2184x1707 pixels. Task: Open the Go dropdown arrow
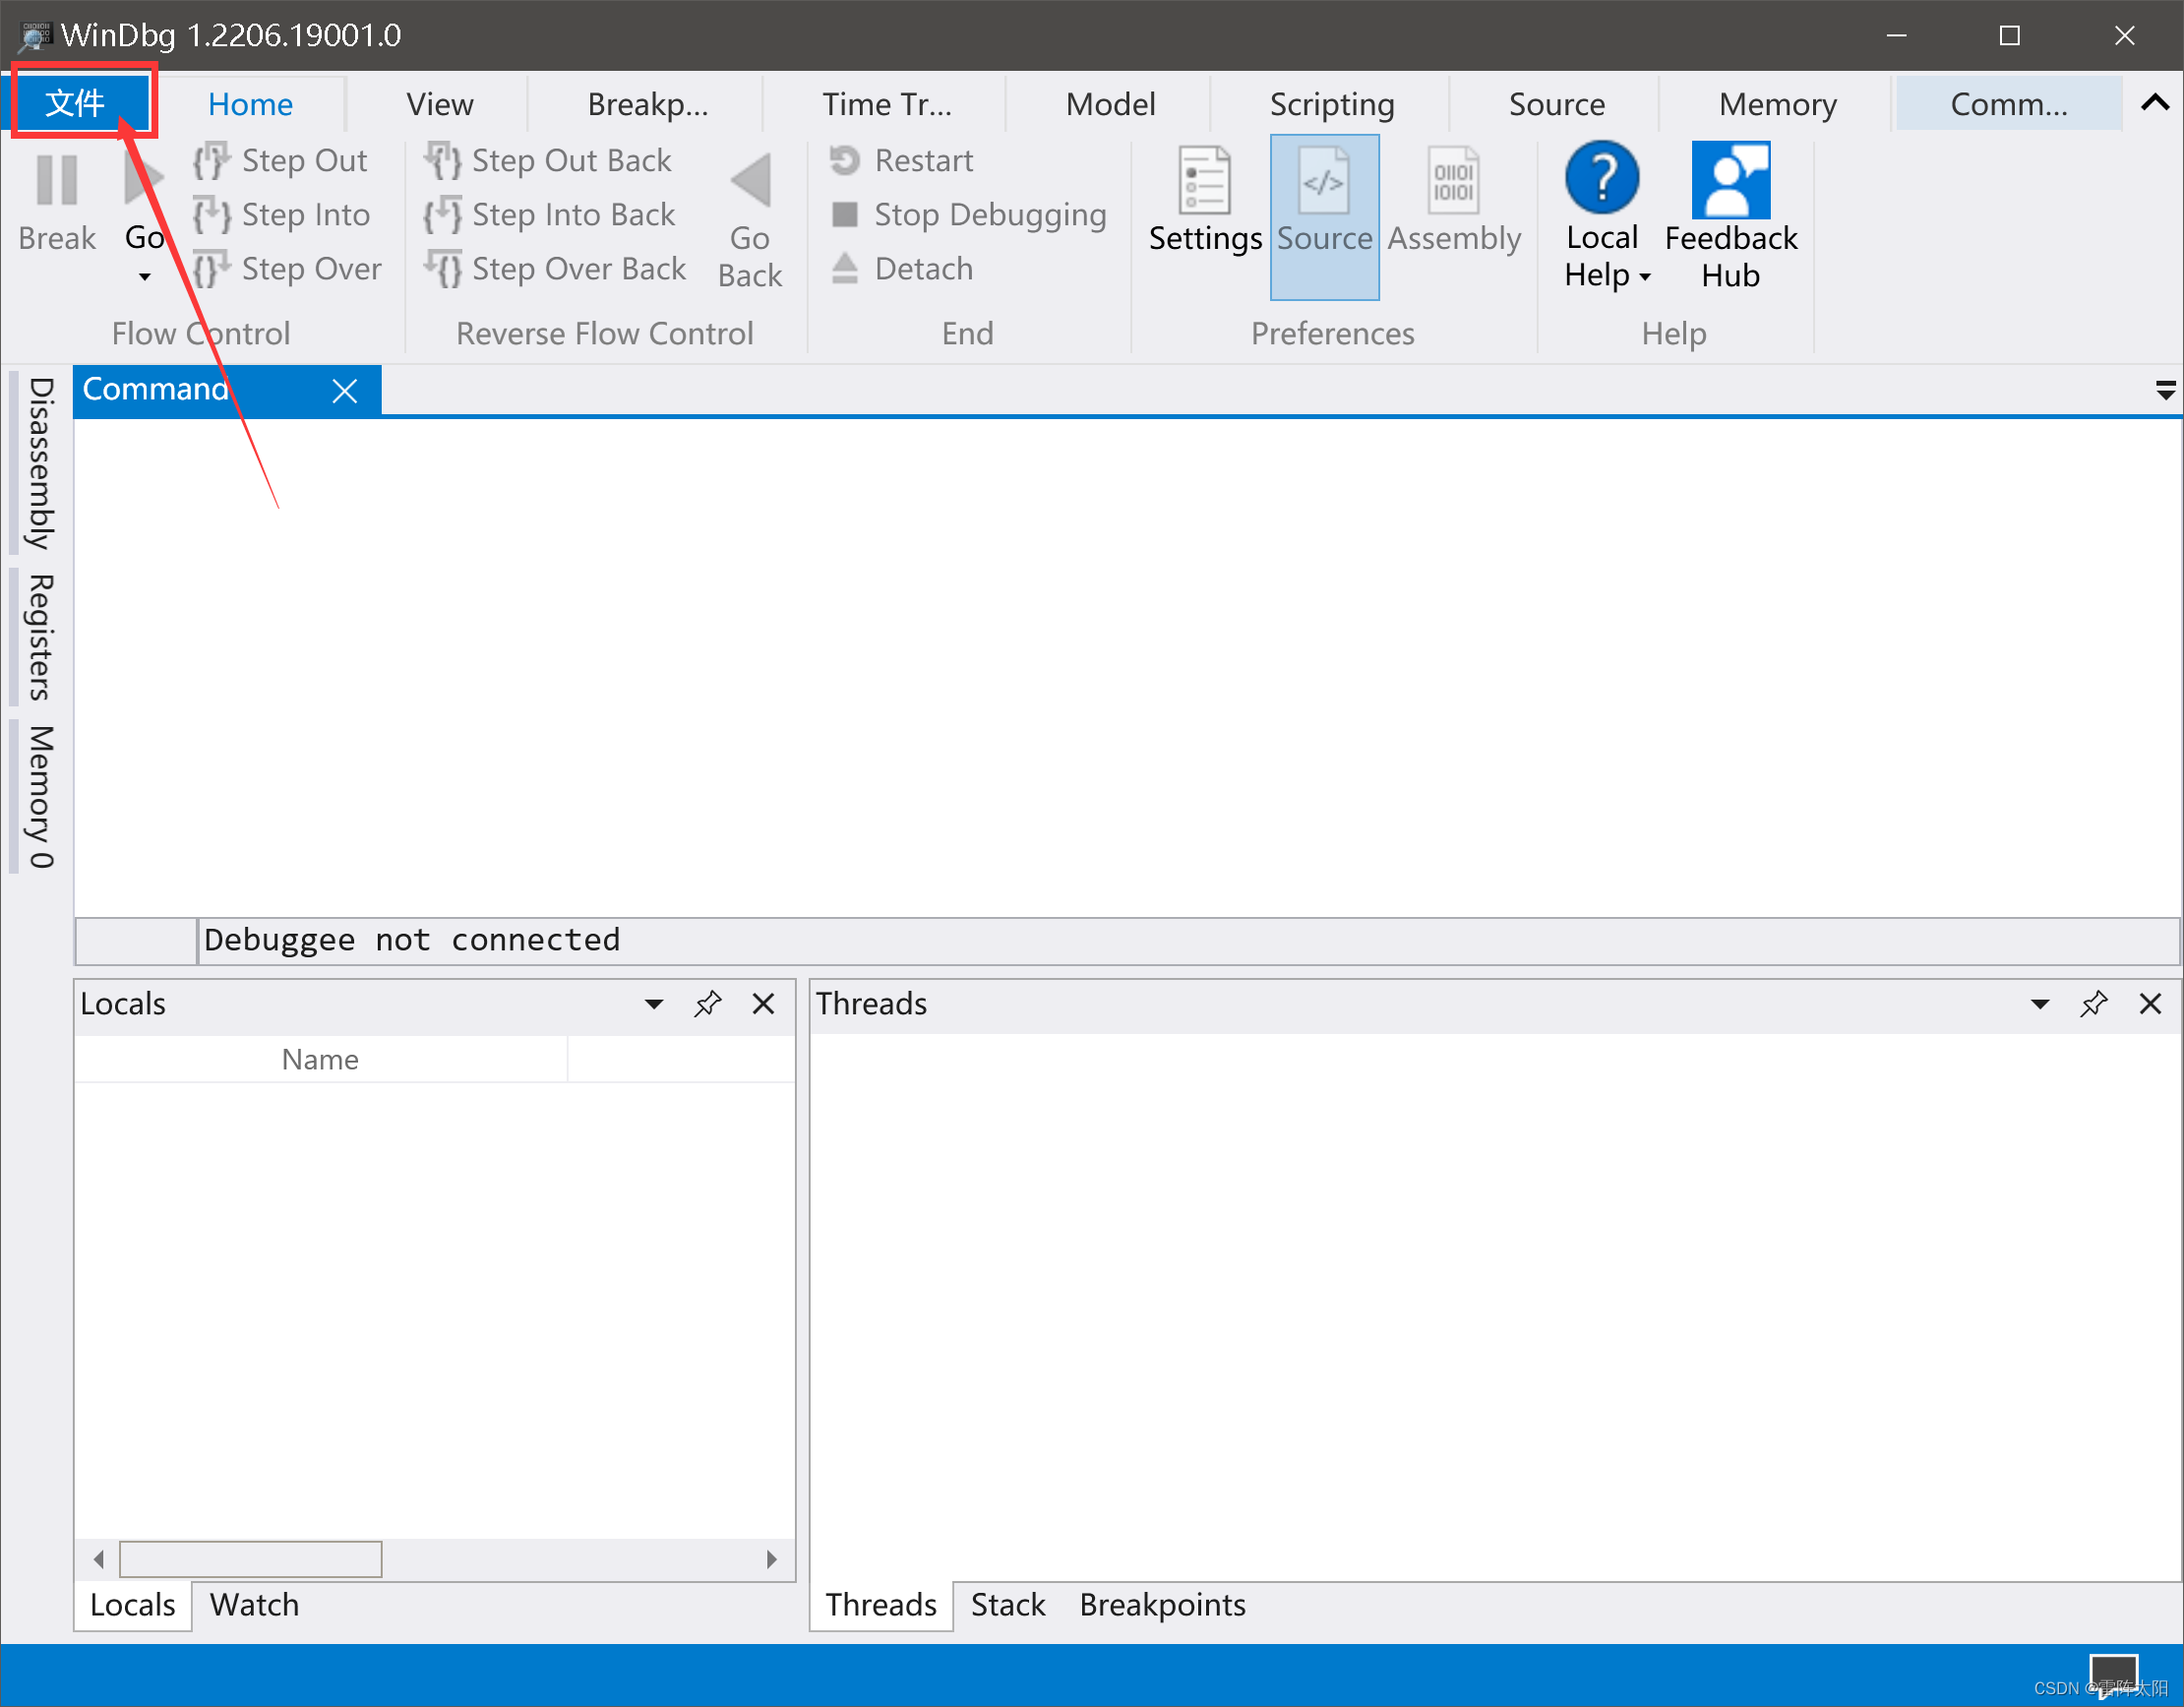(x=145, y=277)
